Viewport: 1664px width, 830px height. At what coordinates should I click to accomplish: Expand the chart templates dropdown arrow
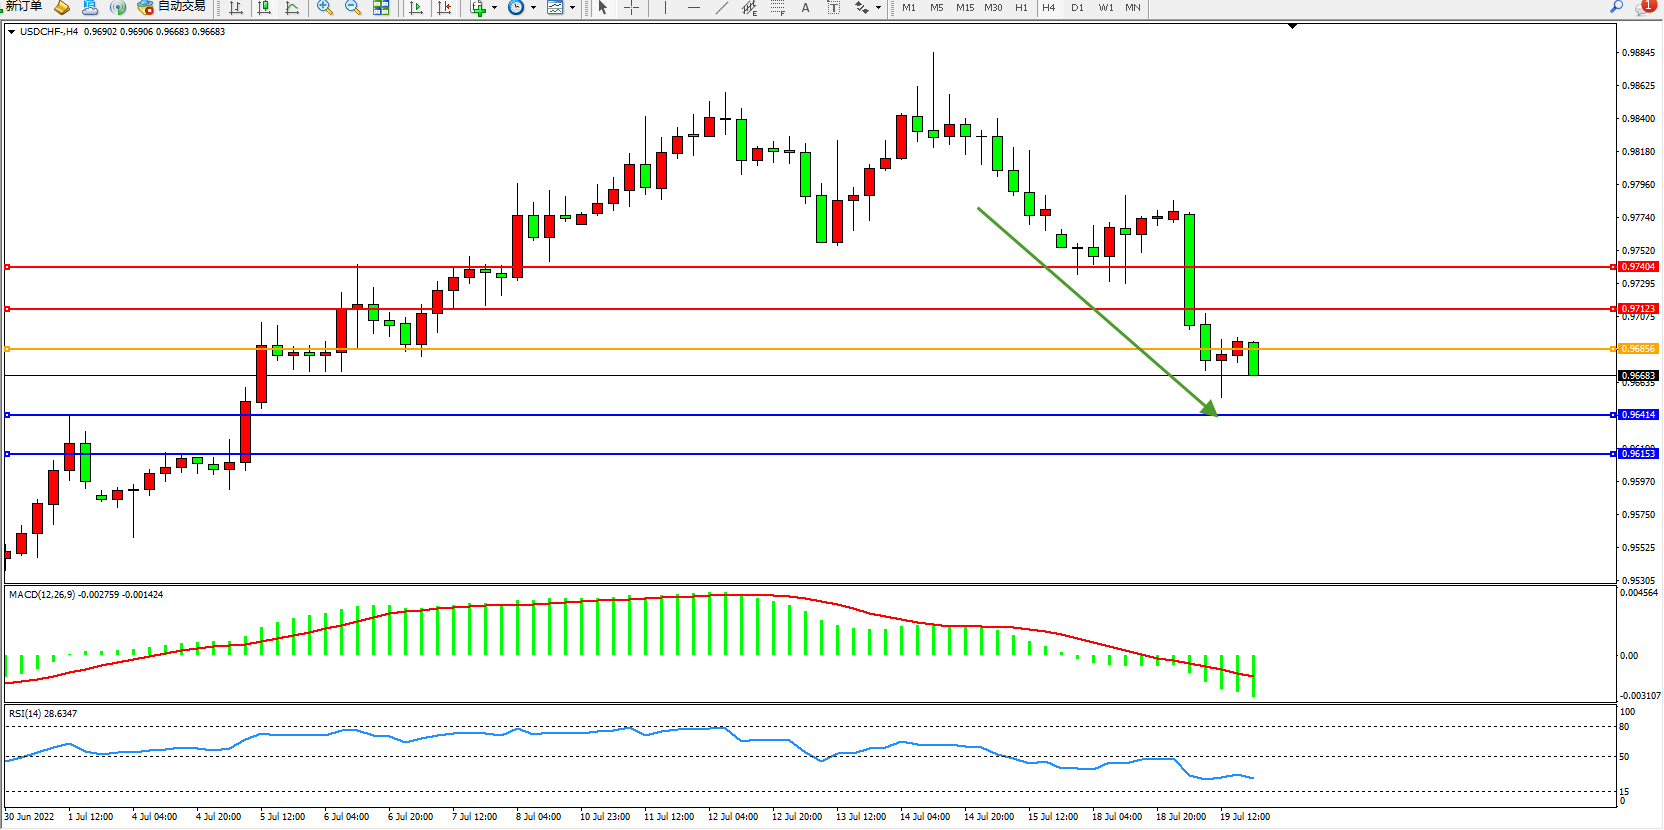572,8
